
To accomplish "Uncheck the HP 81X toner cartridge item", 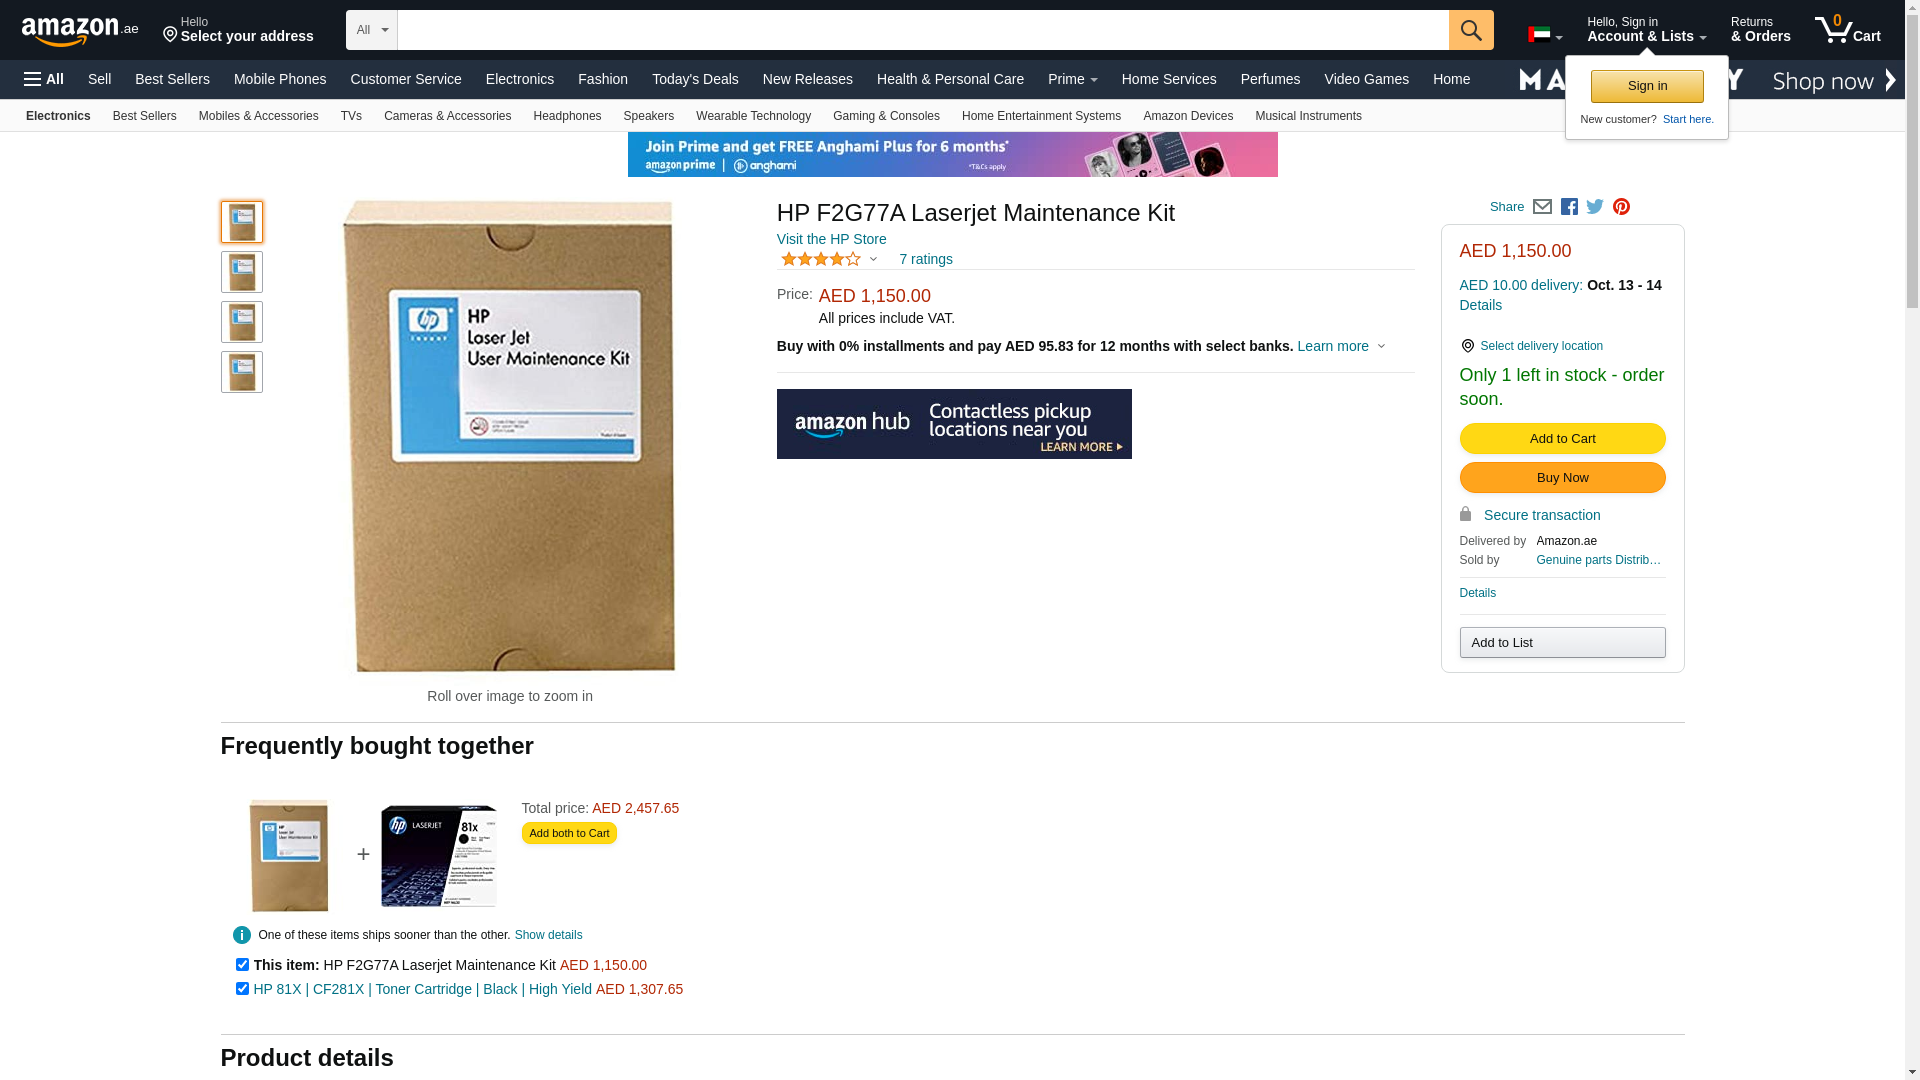I will pos(242,989).
